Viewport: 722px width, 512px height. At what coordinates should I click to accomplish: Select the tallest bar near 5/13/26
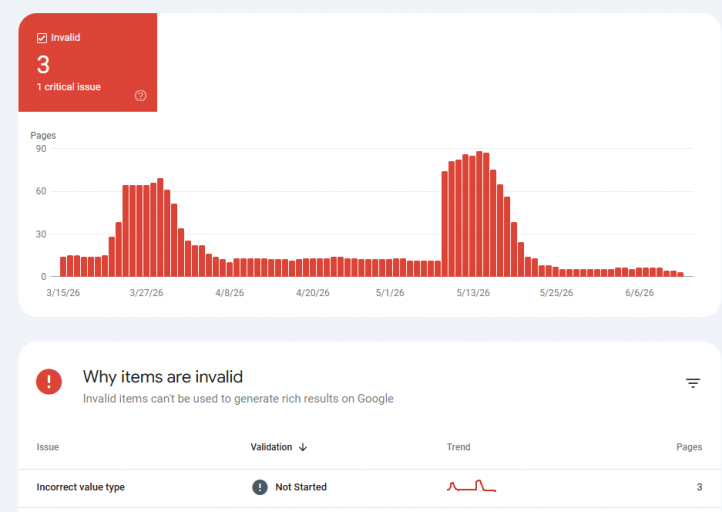pyautogui.click(x=479, y=214)
